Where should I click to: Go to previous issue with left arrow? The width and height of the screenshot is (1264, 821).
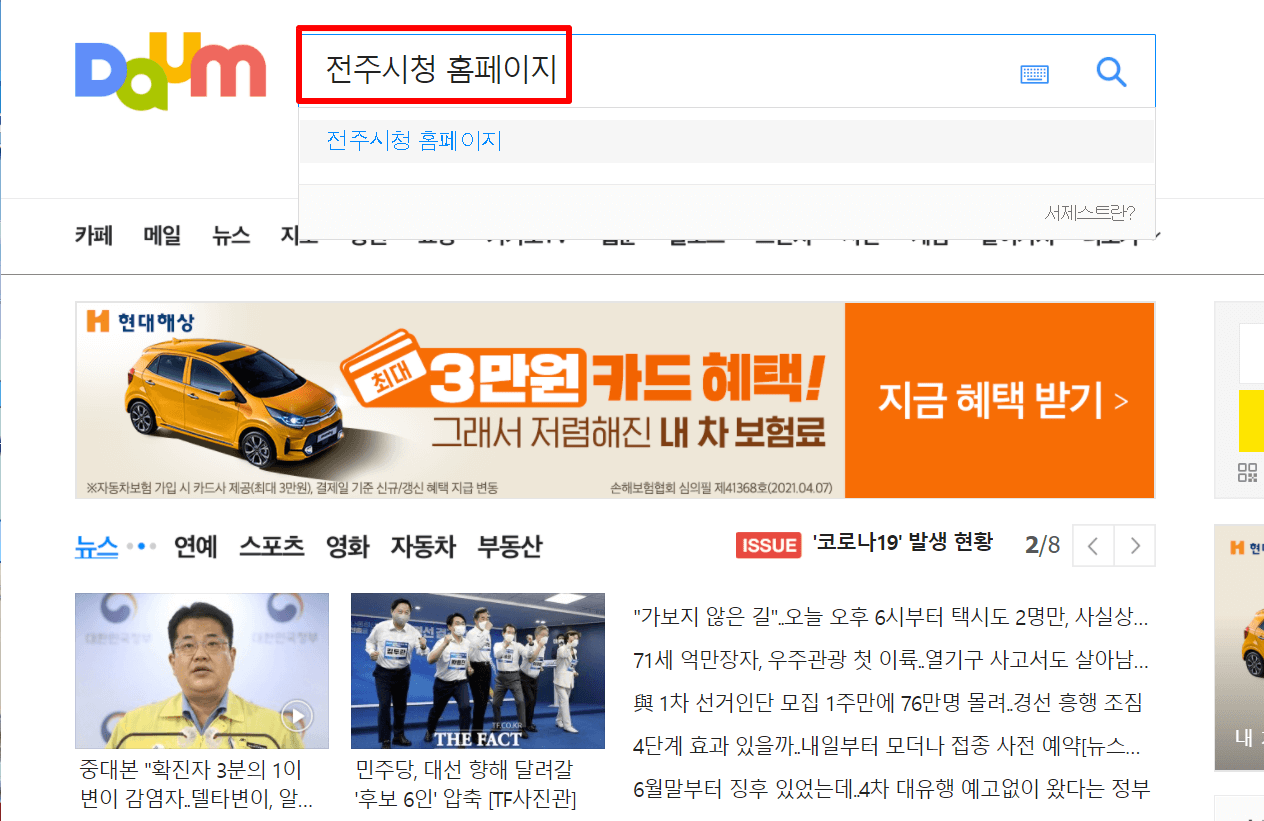click(x=1093, y=546)
